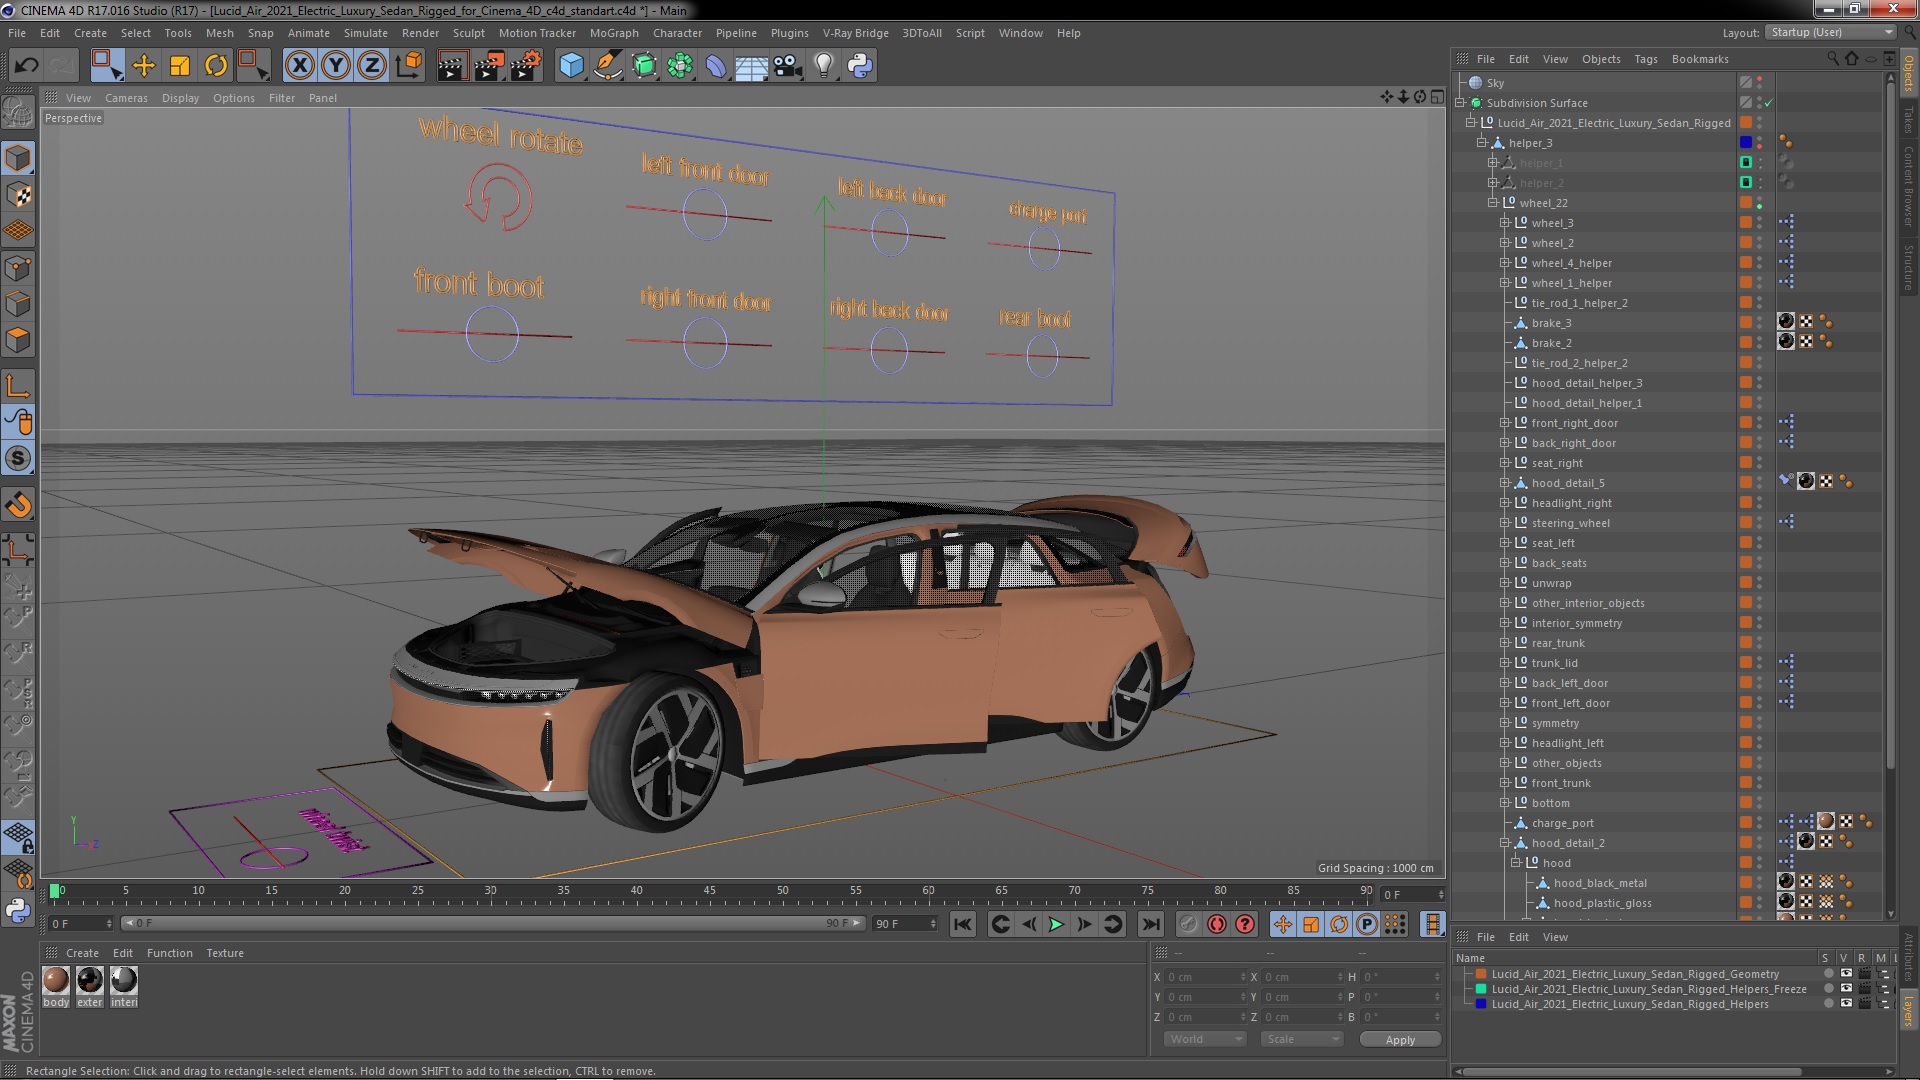Add a Cube primitive object
1920x1080 pixels.
(x=571, y=66)
